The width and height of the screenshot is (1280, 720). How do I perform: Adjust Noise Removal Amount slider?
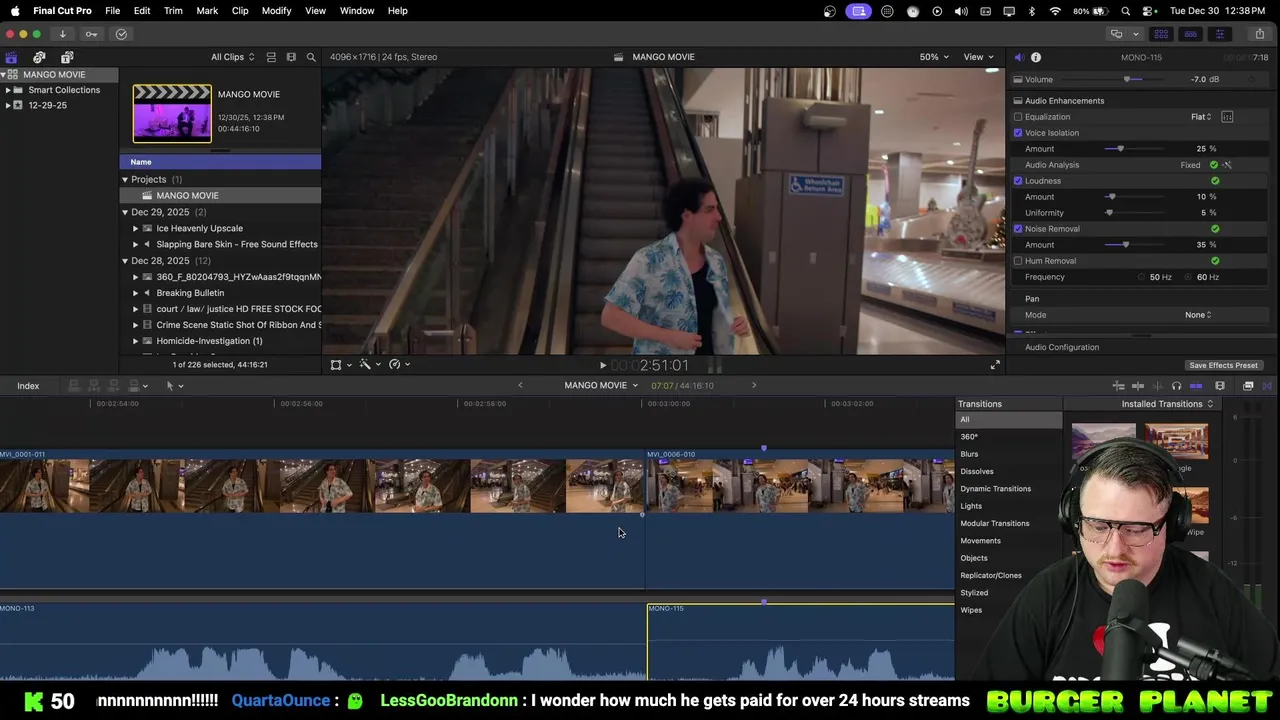[x=1125, y=245]
